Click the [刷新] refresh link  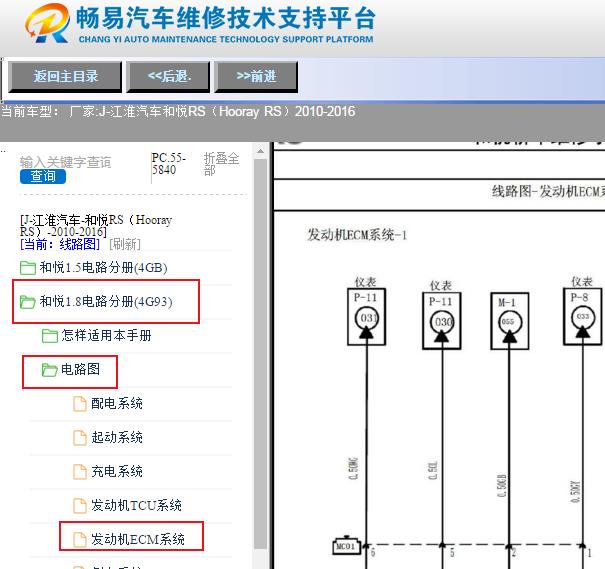[125, 244]
